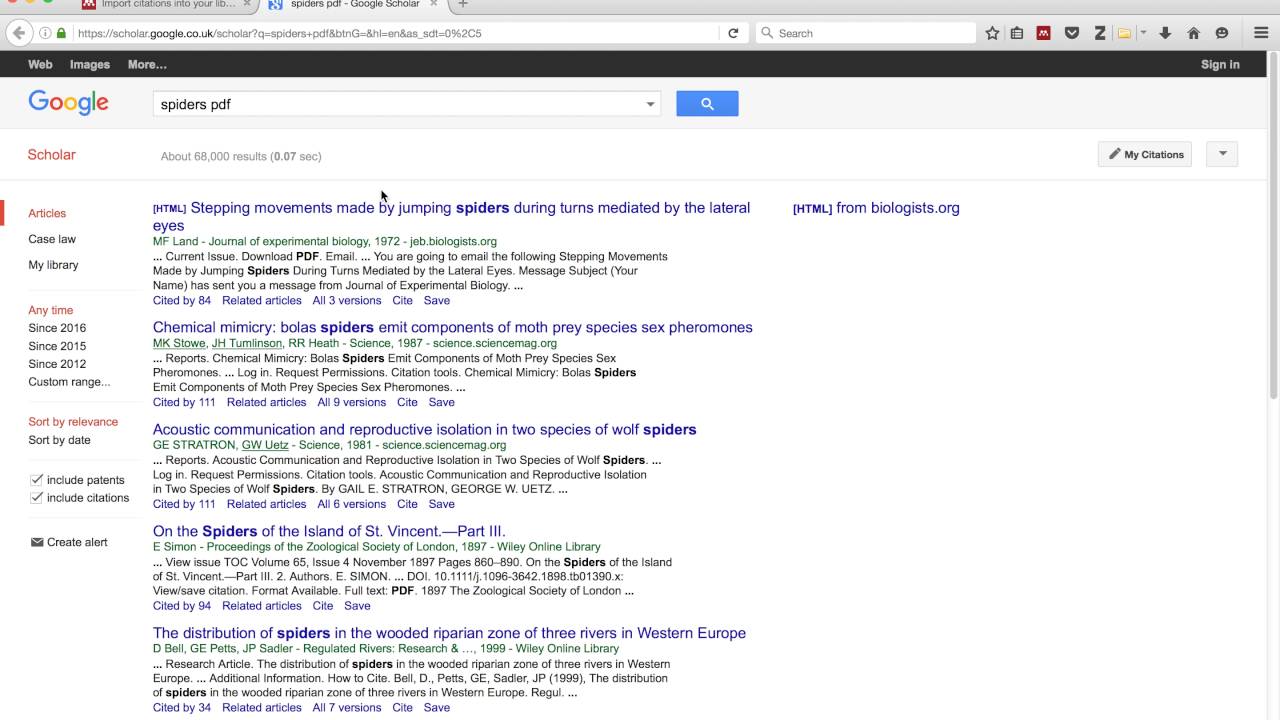Image resolution: width=1280 pixels, height=720 pixels.
Task: Open the settings dropdown next to My Citations
Action: pos(1222,154)
